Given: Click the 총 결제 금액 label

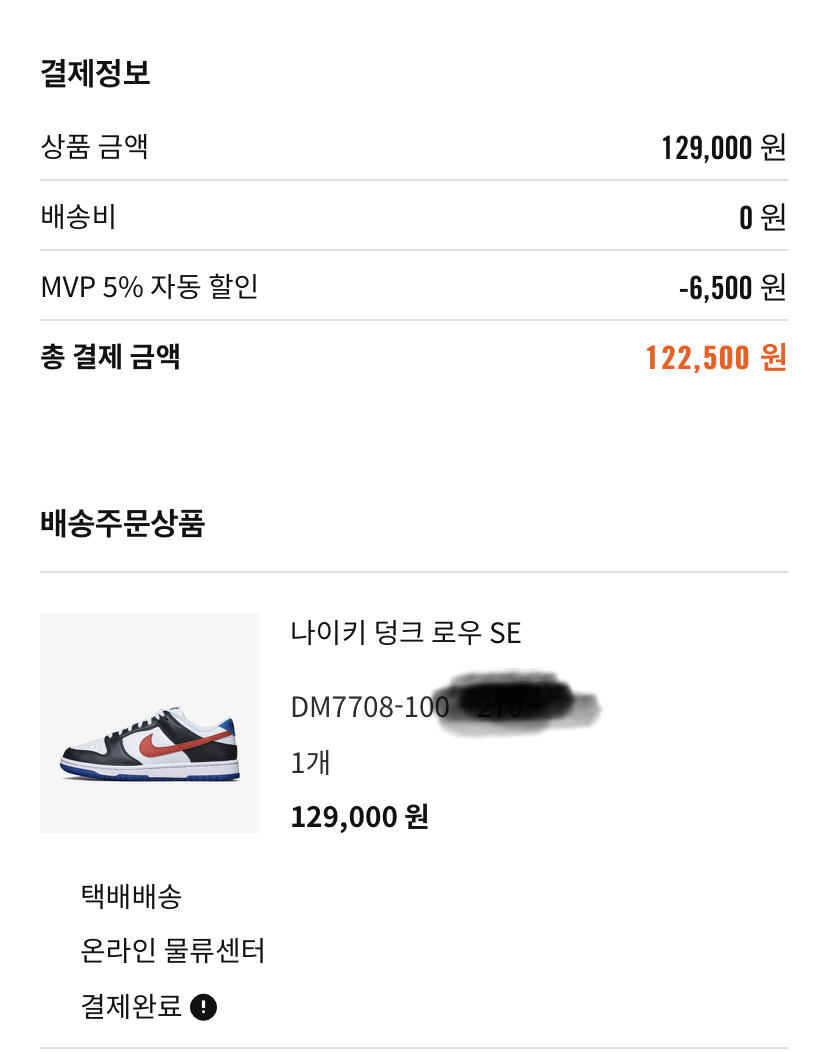Looking at the screenshot, I should coord(110,357).
